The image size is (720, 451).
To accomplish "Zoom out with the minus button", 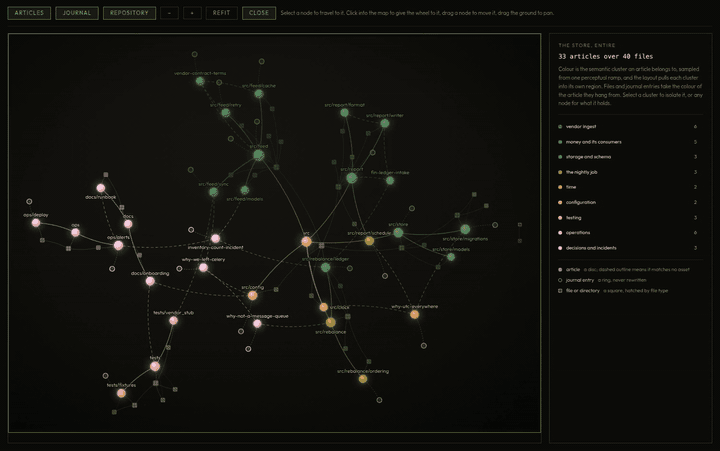I will tap(169, 13).
